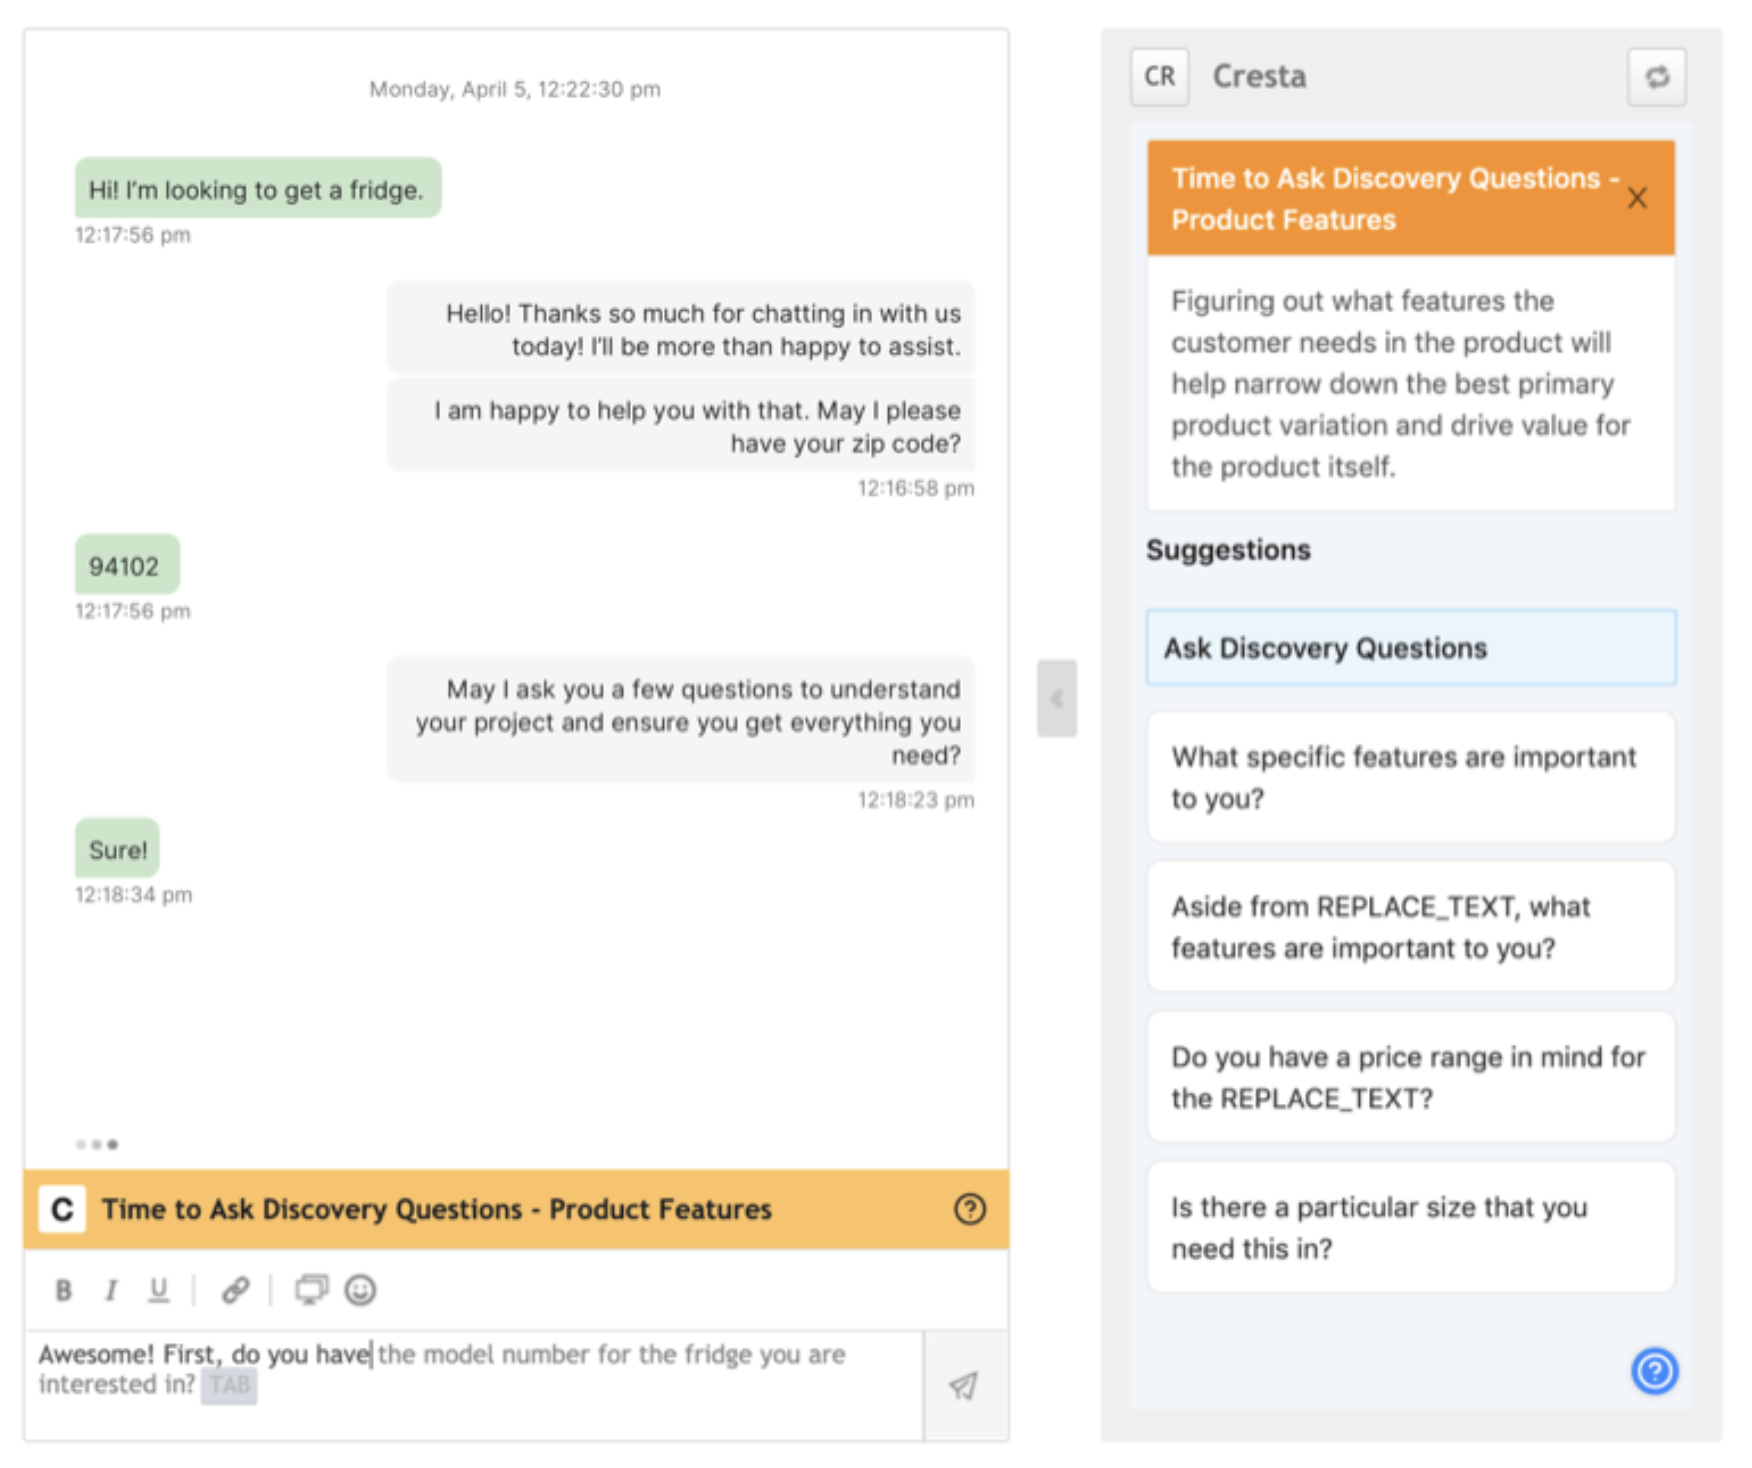Click the date header 'Monday, April 5, 12:22:30 pm'
1752x1468 pixels.
pyautogui.click(x=515, y=89)
